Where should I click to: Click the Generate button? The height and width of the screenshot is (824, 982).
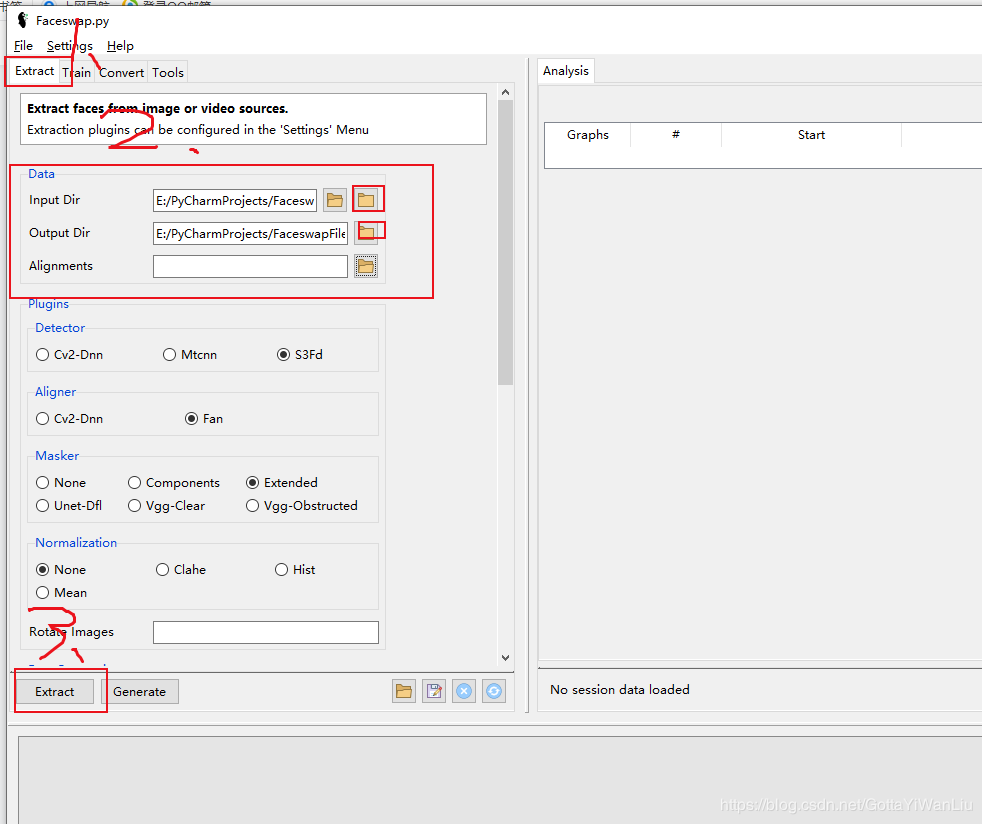[x=140, y=692]
